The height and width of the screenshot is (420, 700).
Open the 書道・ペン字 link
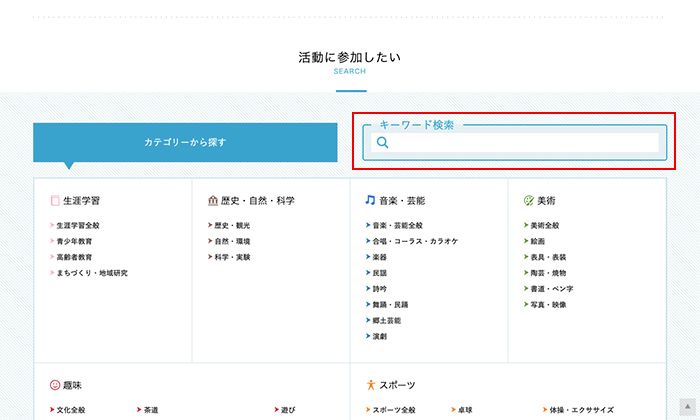552,289
